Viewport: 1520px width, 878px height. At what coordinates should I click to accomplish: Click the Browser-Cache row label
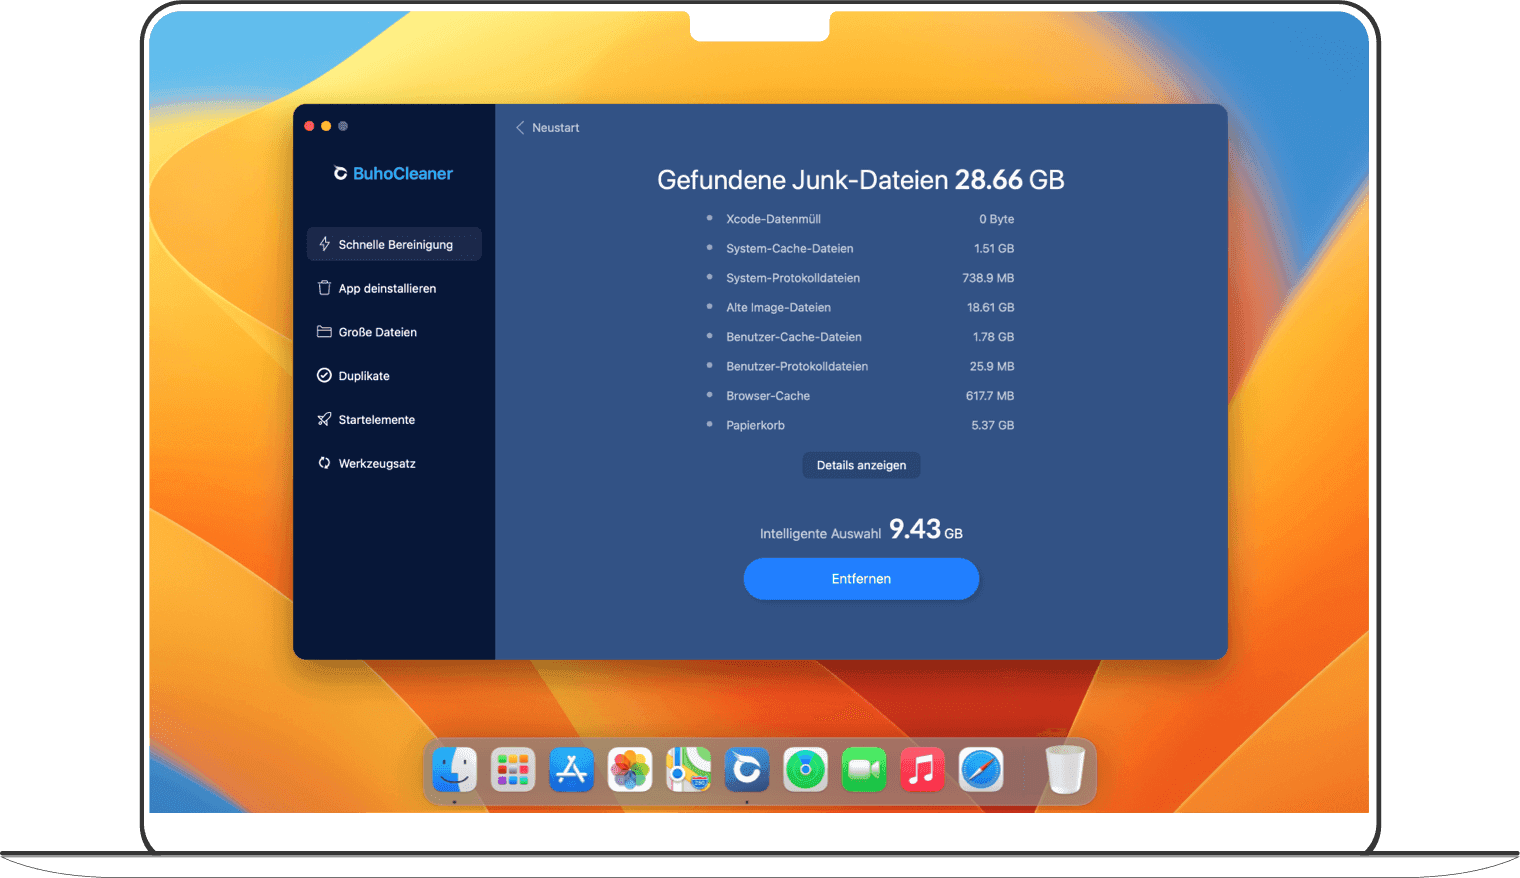pyautogui.click(x=768, y=396)
